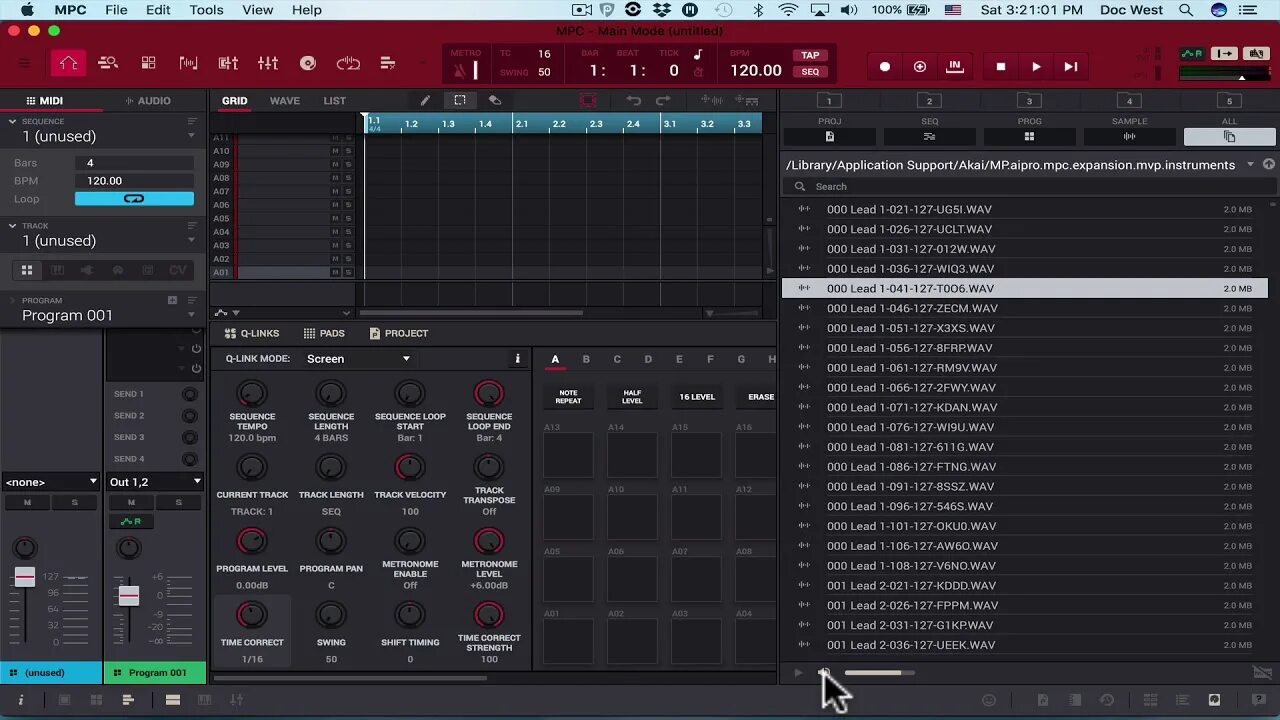Screen dimensions: 1280x720
Task: Click the browser Search field
Action: (x=1029, y=187)
